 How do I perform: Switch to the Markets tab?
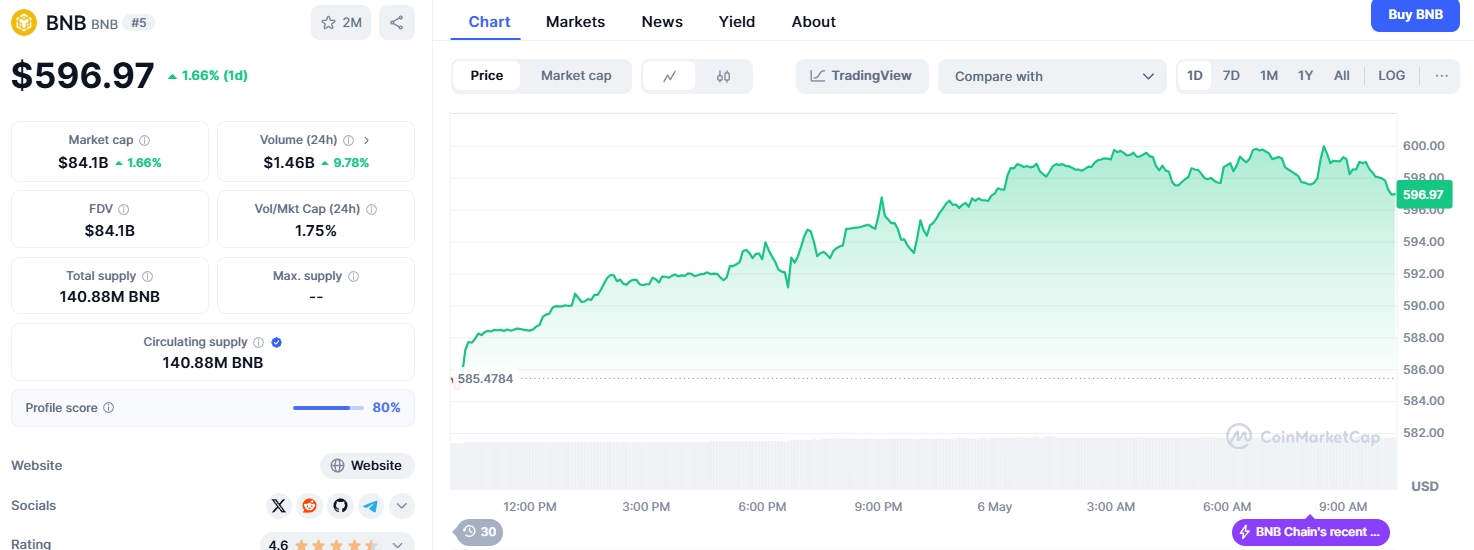[x=575, y=22]
